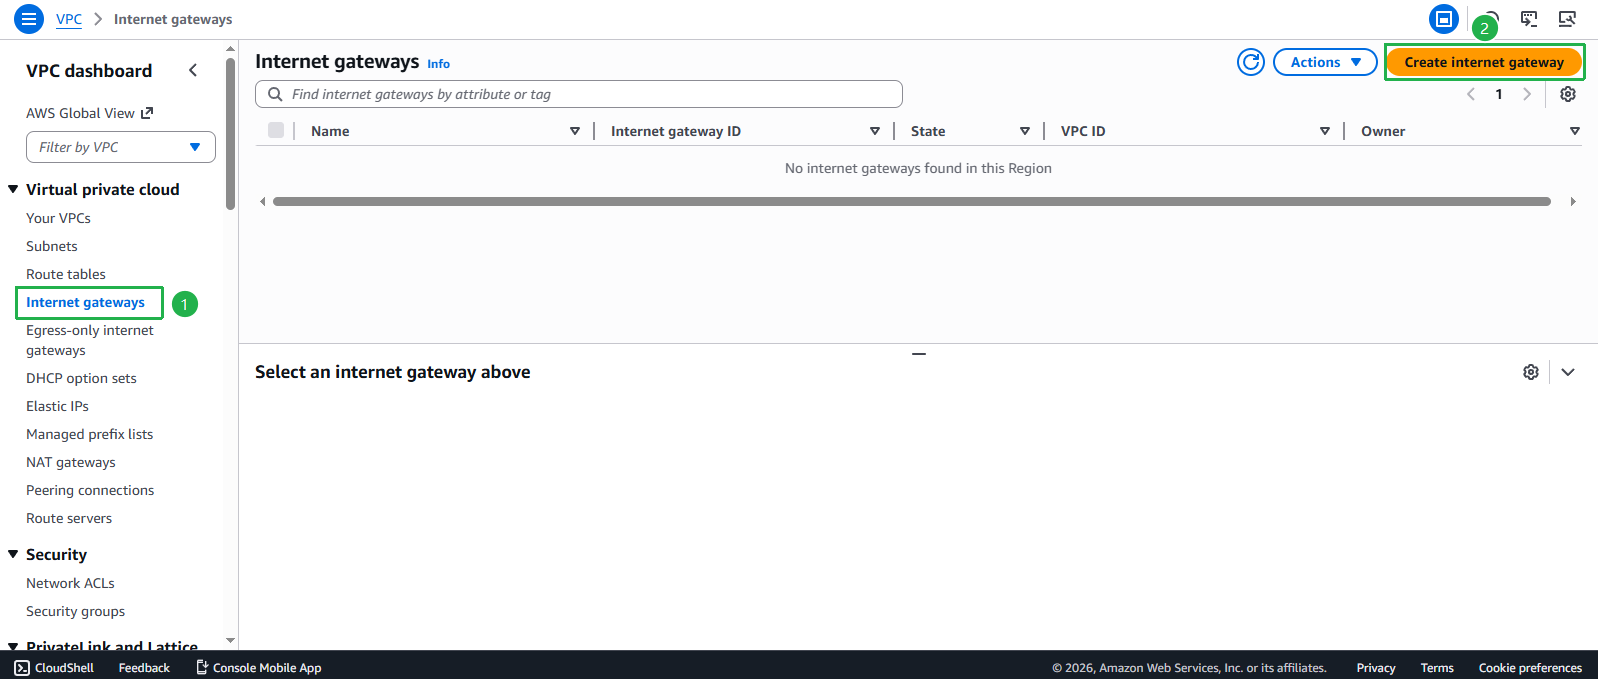1598x679 pixels.
Task: Click the State column header
Action: (928, 131)
